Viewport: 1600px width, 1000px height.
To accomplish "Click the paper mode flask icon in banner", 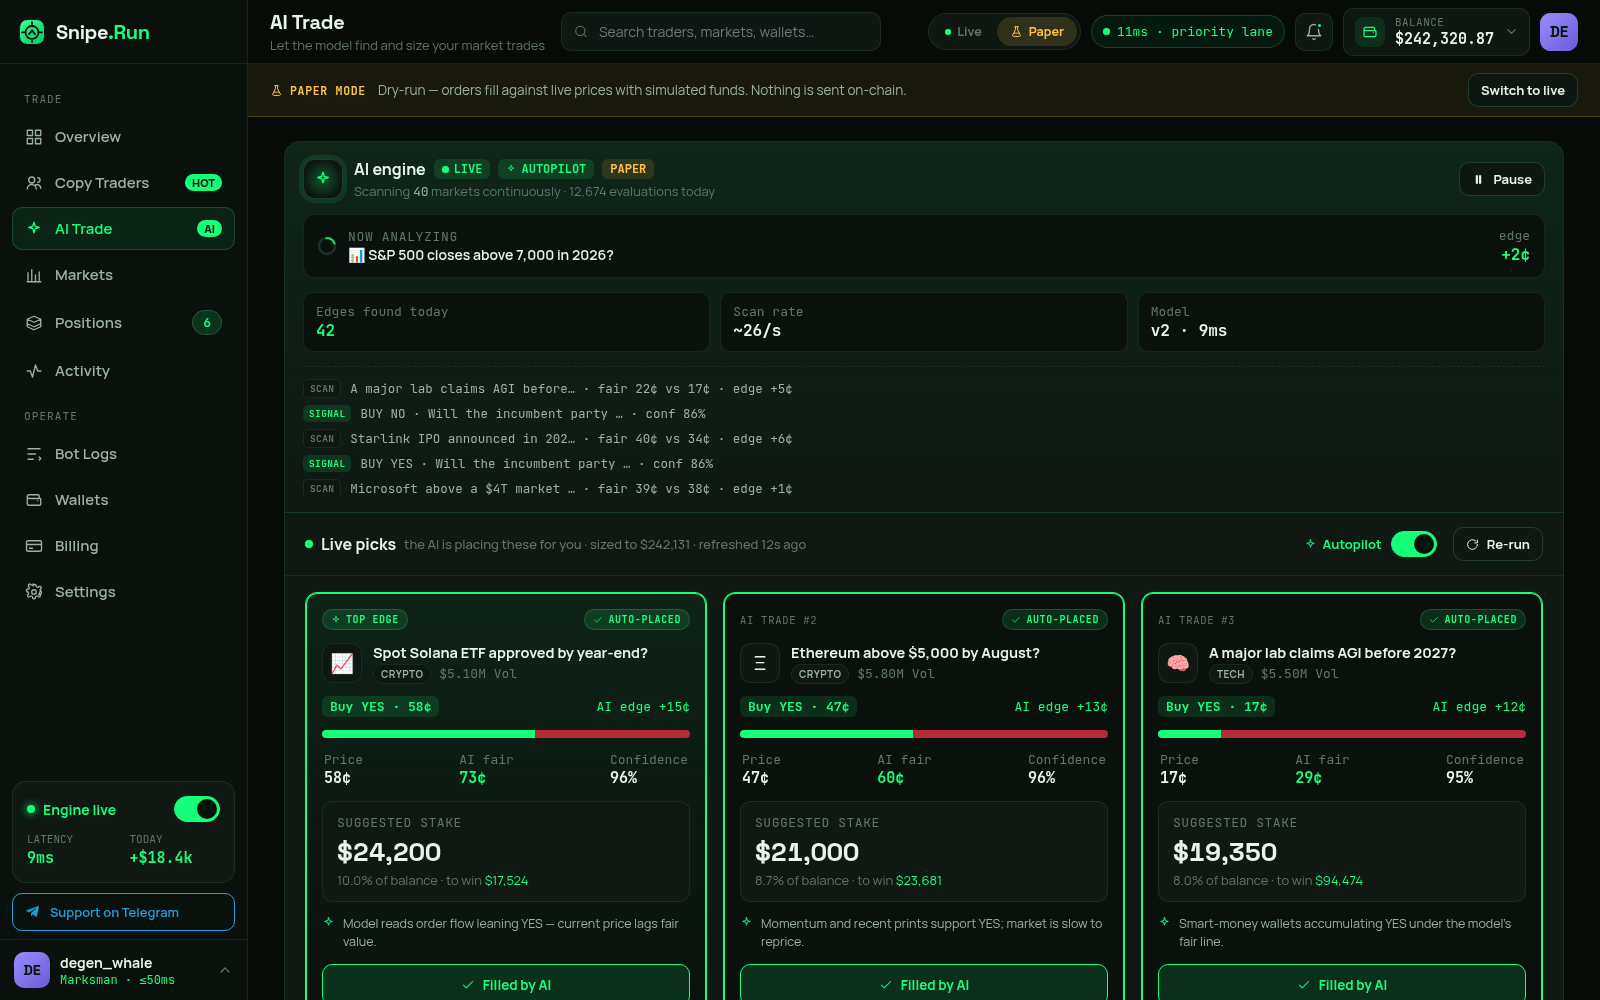I will pyautogui.click(x=277, y=90).
